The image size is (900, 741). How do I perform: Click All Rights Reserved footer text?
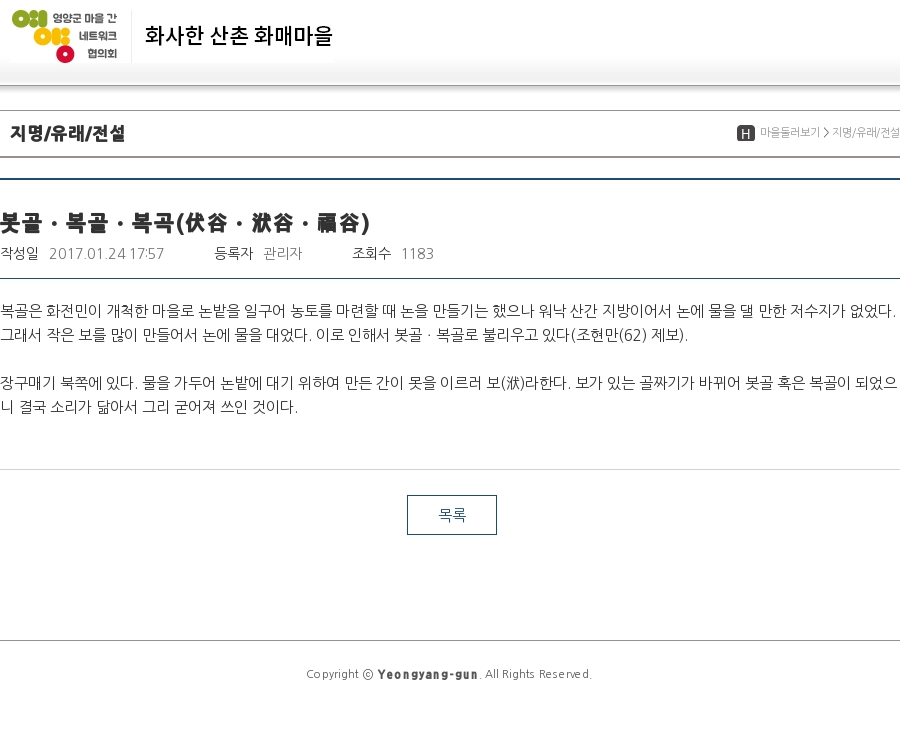[x=538, y=674]
